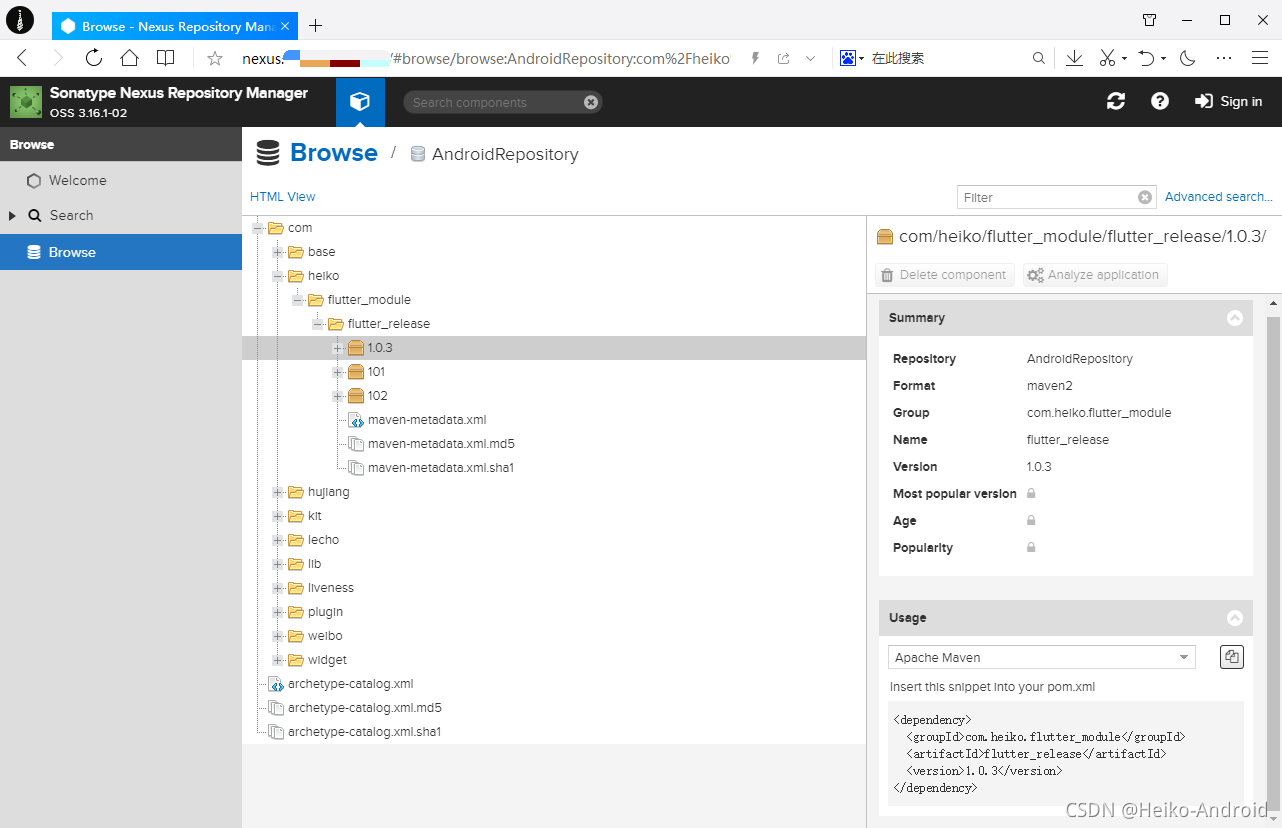Reload the browser page
This screenshot has width=1282, height=828.
point(94,58)
